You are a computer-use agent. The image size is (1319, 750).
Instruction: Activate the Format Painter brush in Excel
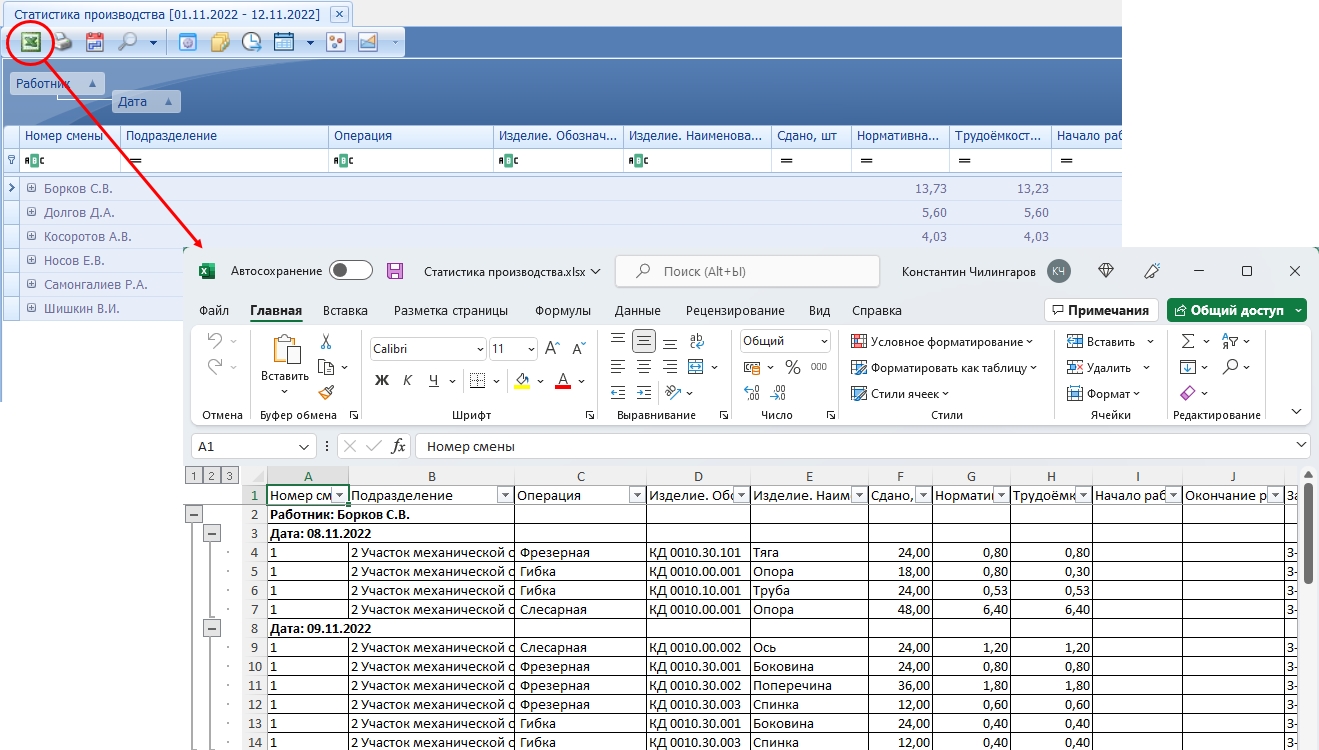pyautogui.click(x=326, y=393)
